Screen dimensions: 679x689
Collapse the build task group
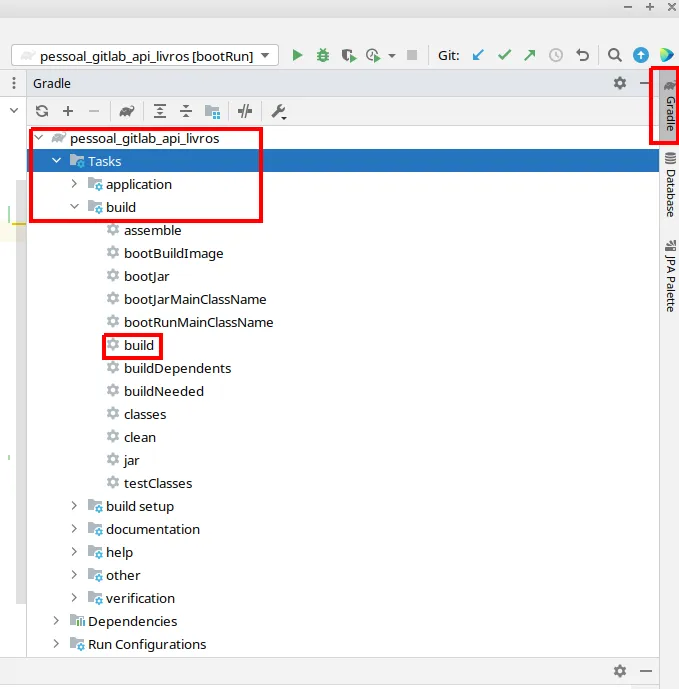click(x=75, y=207)
